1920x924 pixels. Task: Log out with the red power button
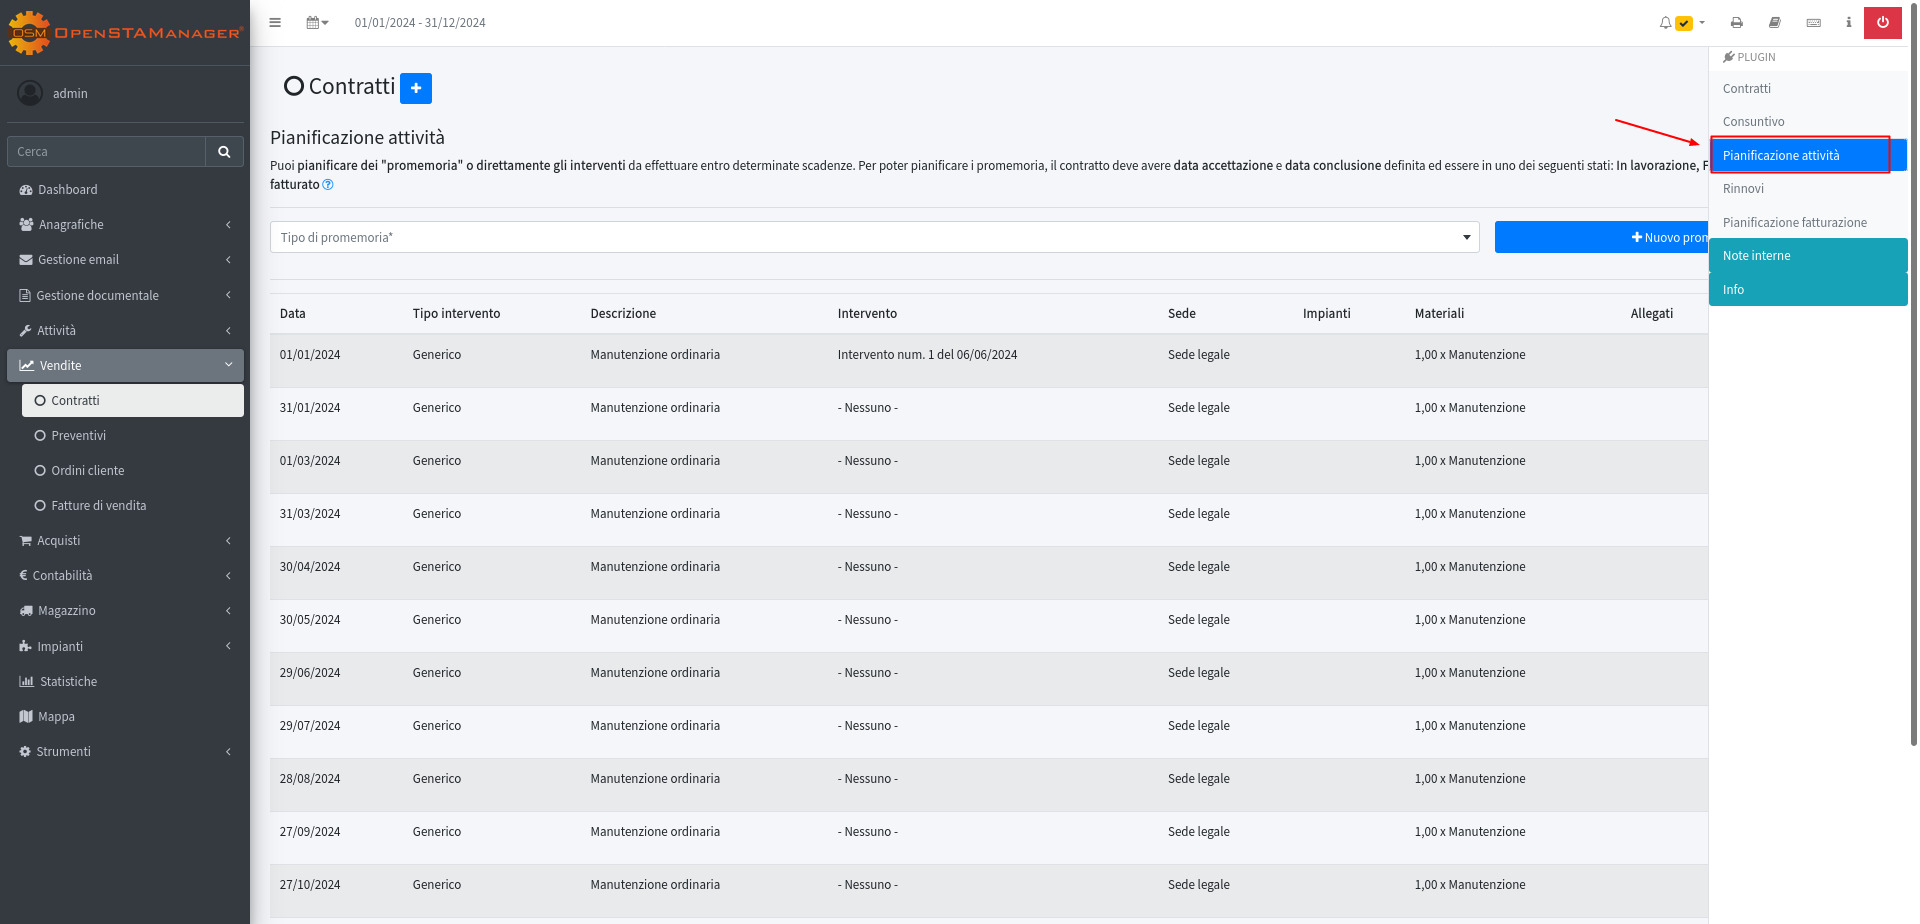(1883, 22)
